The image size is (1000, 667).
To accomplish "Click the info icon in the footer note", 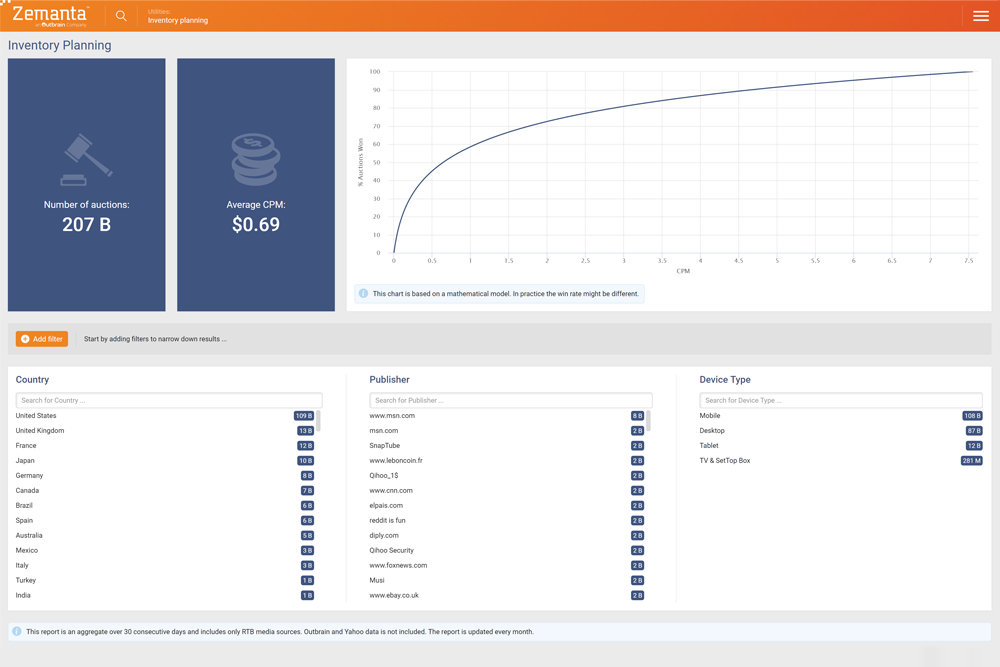I will pos(16,631).
